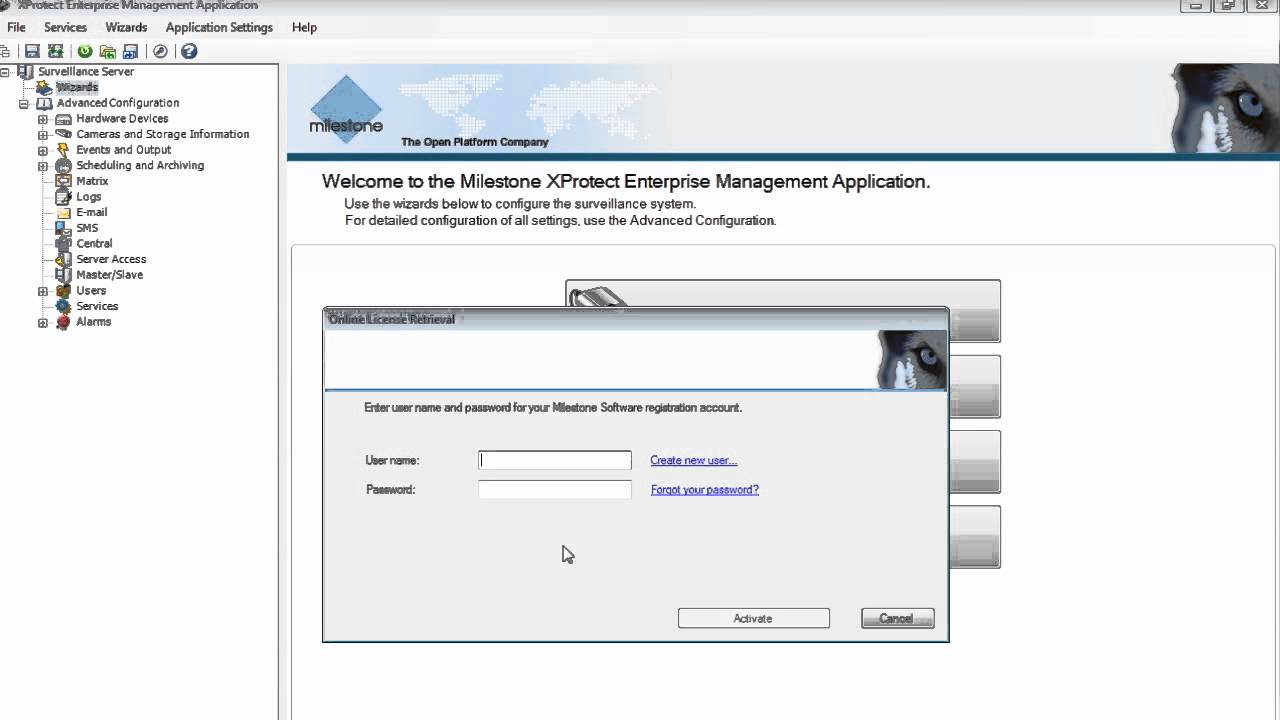Viewport: 1280px width, 720px height.
Task: Click the Logs icon in the tree
Action: click(64, 197)
